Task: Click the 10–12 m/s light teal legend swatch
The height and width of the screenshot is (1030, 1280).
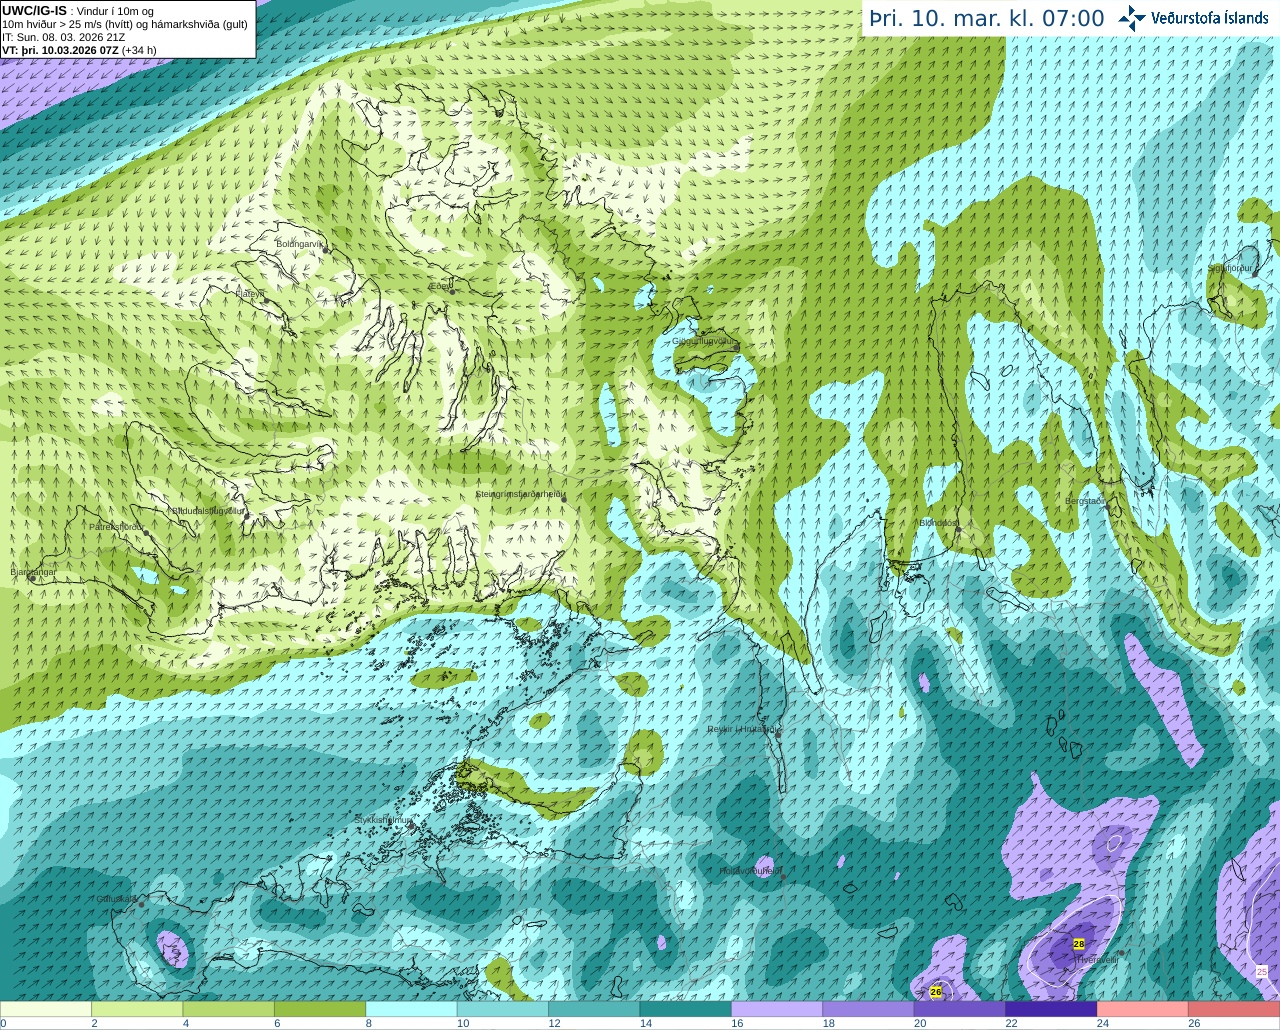Action: point(503,1009)
